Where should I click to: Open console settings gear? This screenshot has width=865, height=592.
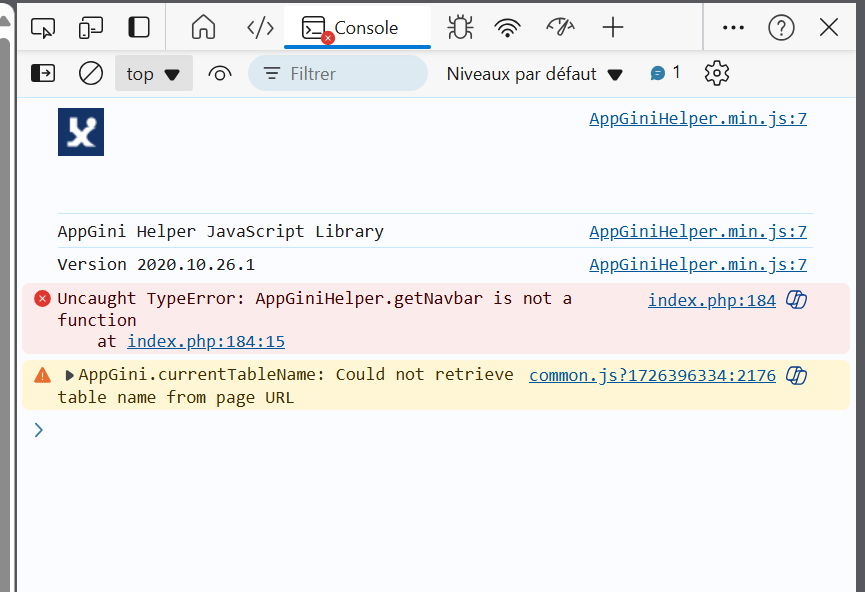click(x=717, y=73)
